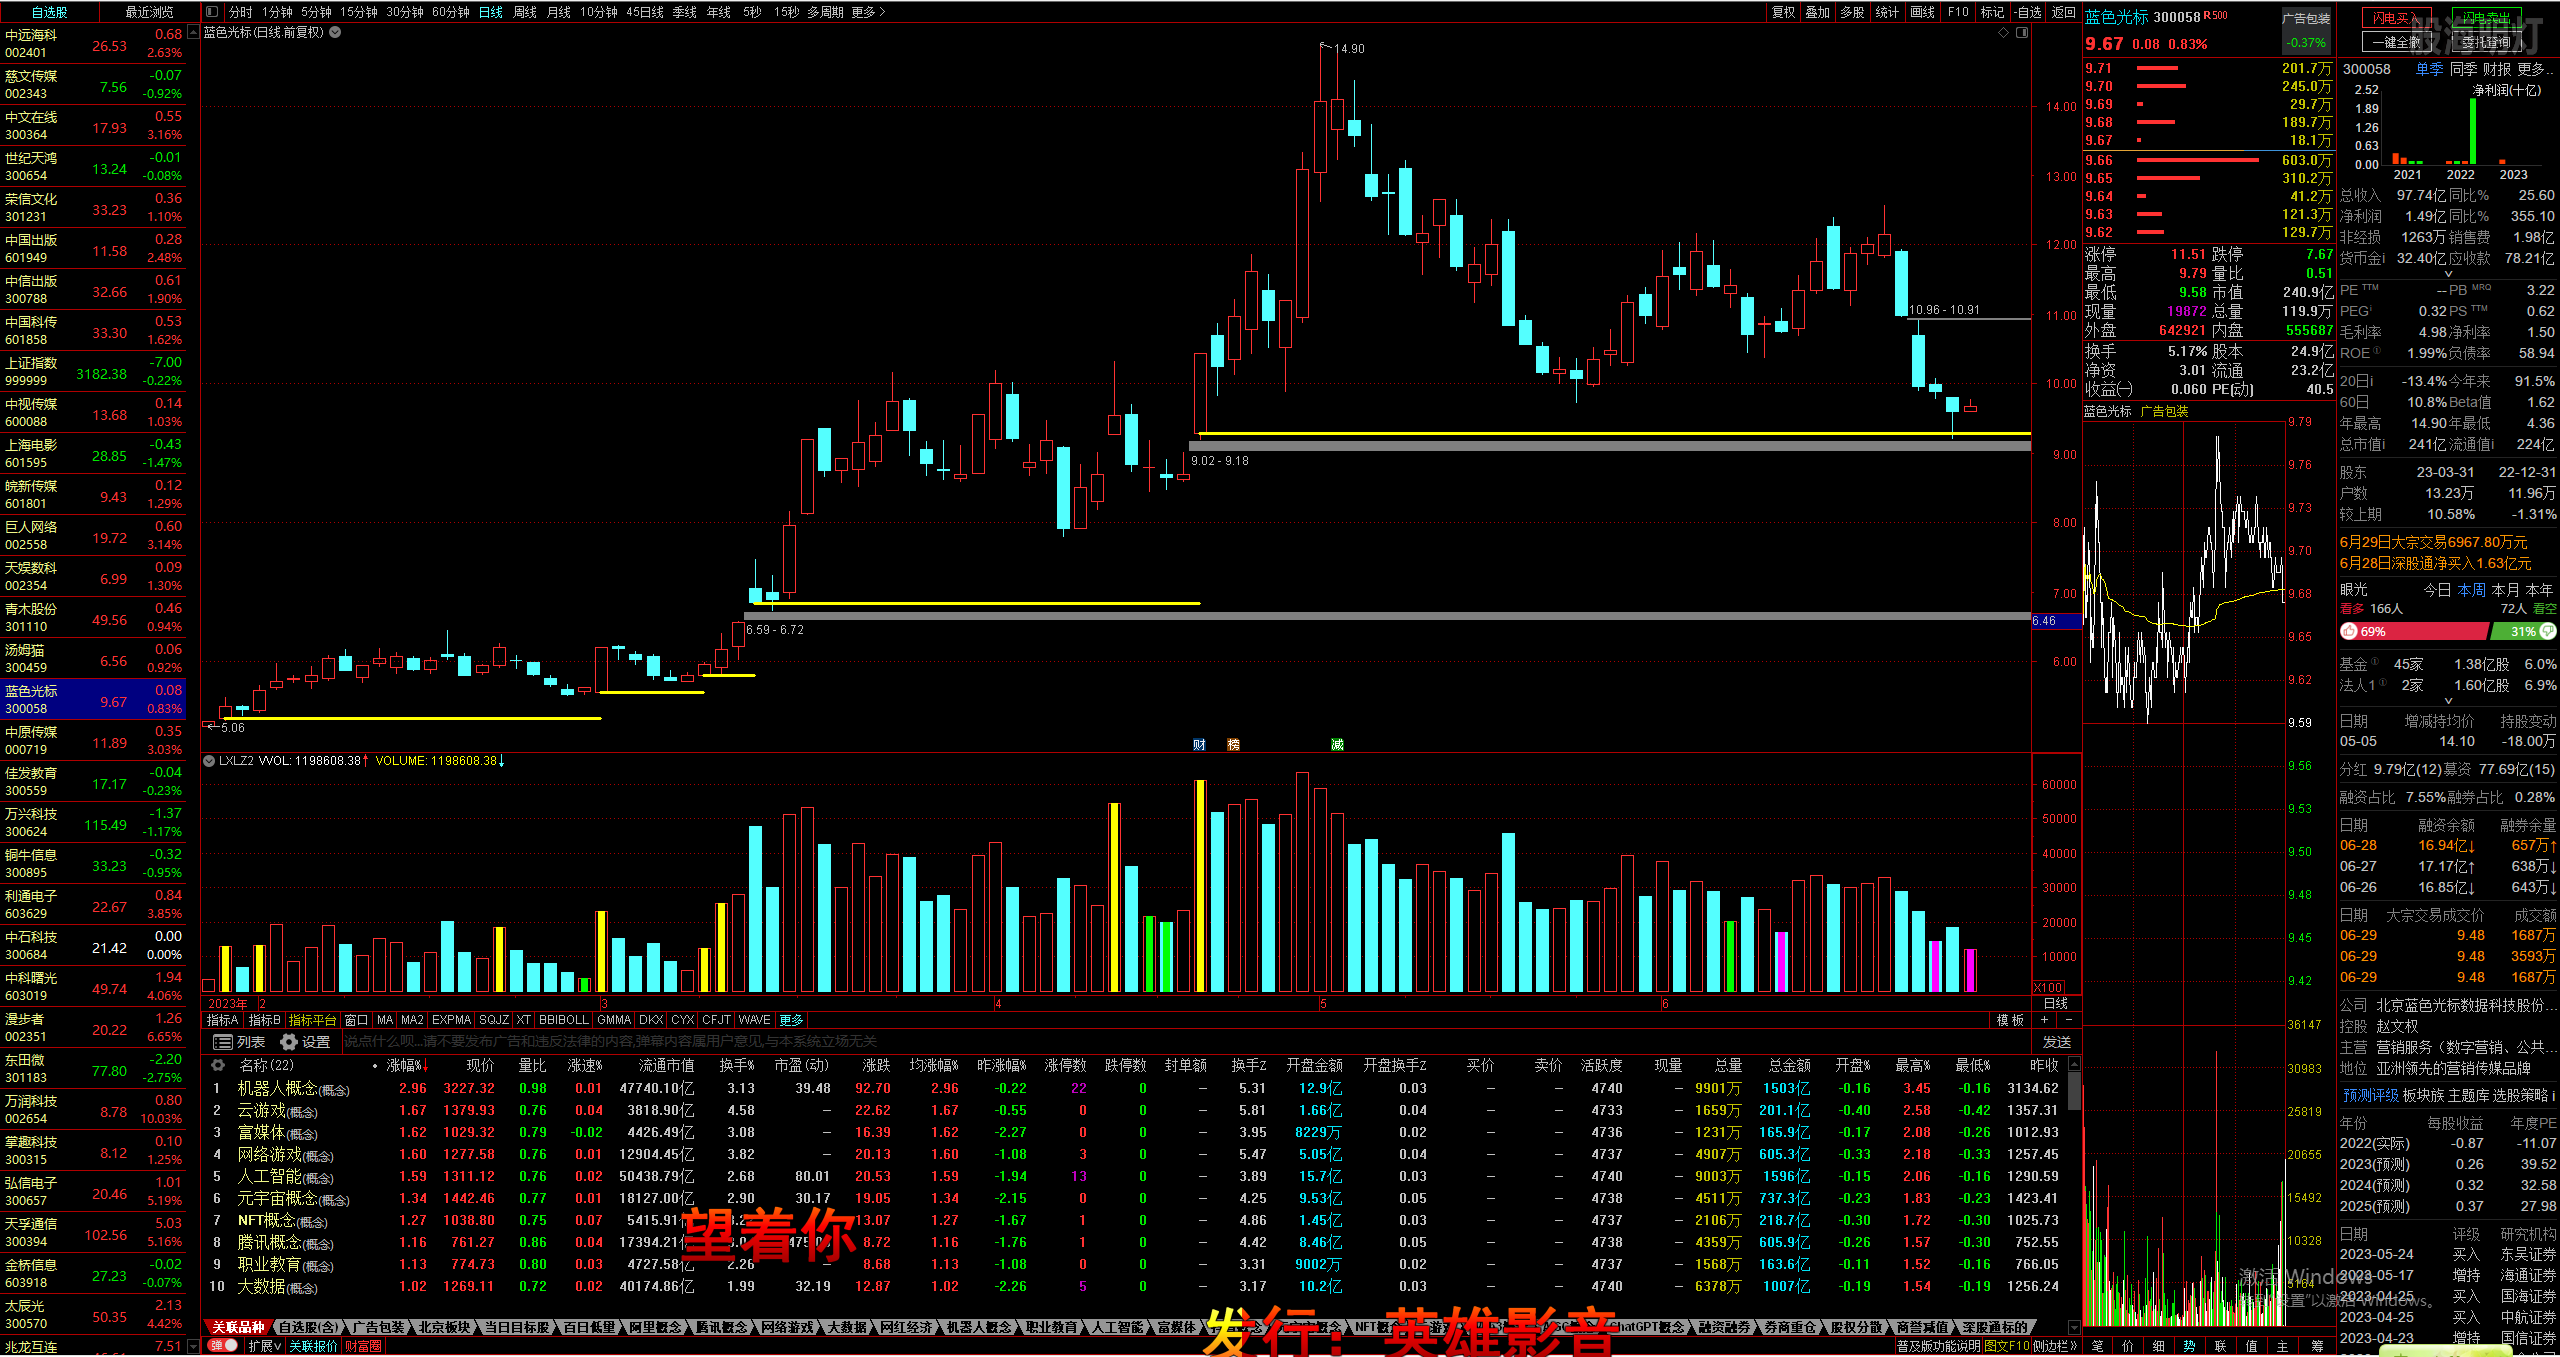2560x1357 pixels.
Task: Open the LXLZ2 volume indicator settings icon
Action: (209, 761)
